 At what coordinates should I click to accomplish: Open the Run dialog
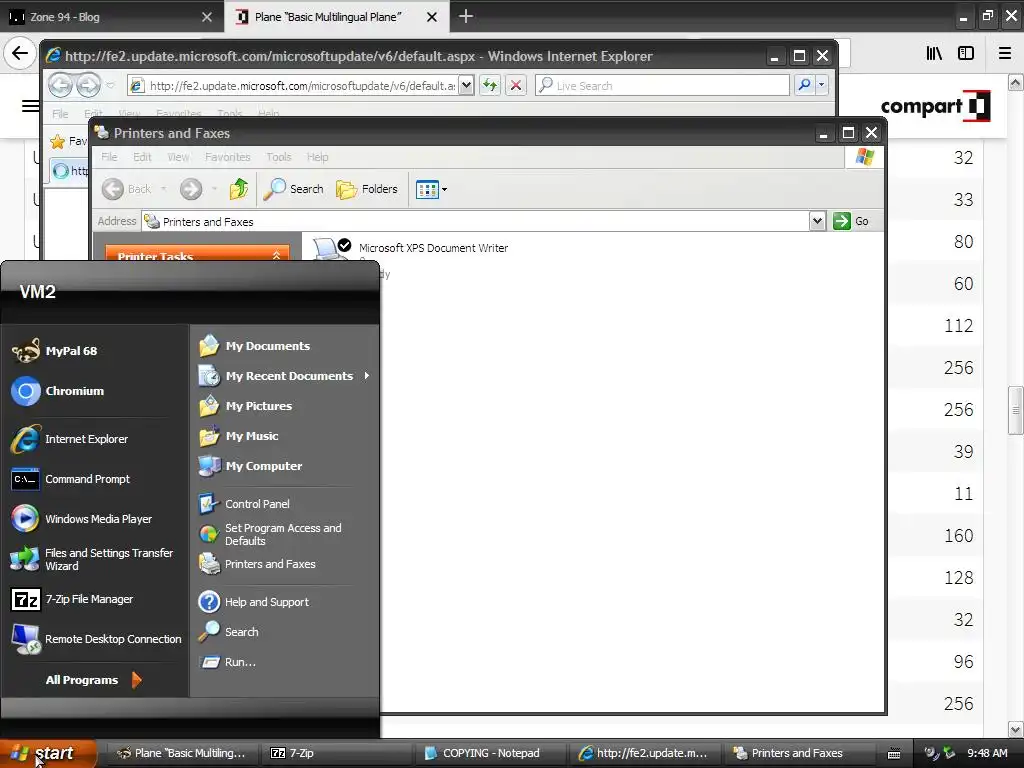[x=228, y=662]
